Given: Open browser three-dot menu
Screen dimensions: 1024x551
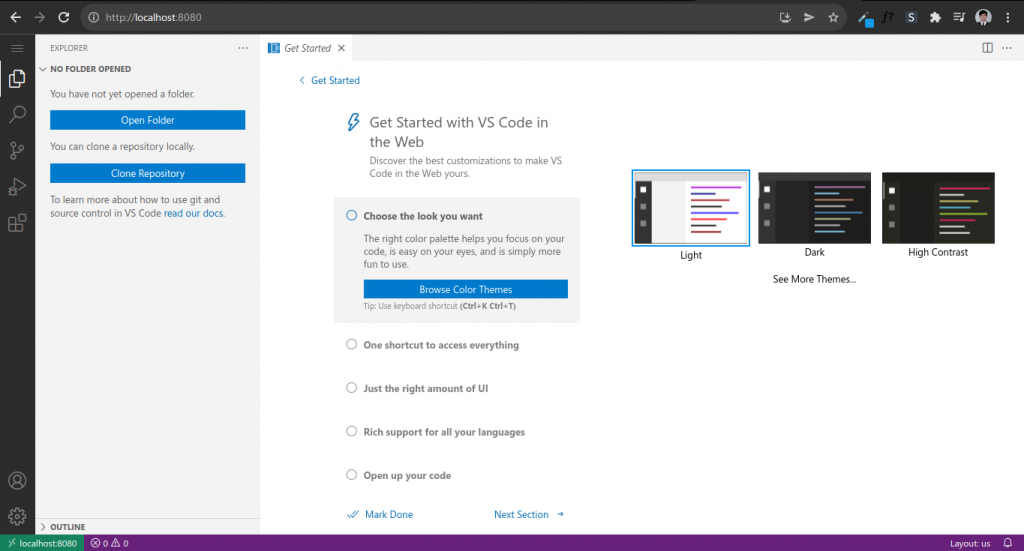Looking at the screenshot, I should (1008, 18).
